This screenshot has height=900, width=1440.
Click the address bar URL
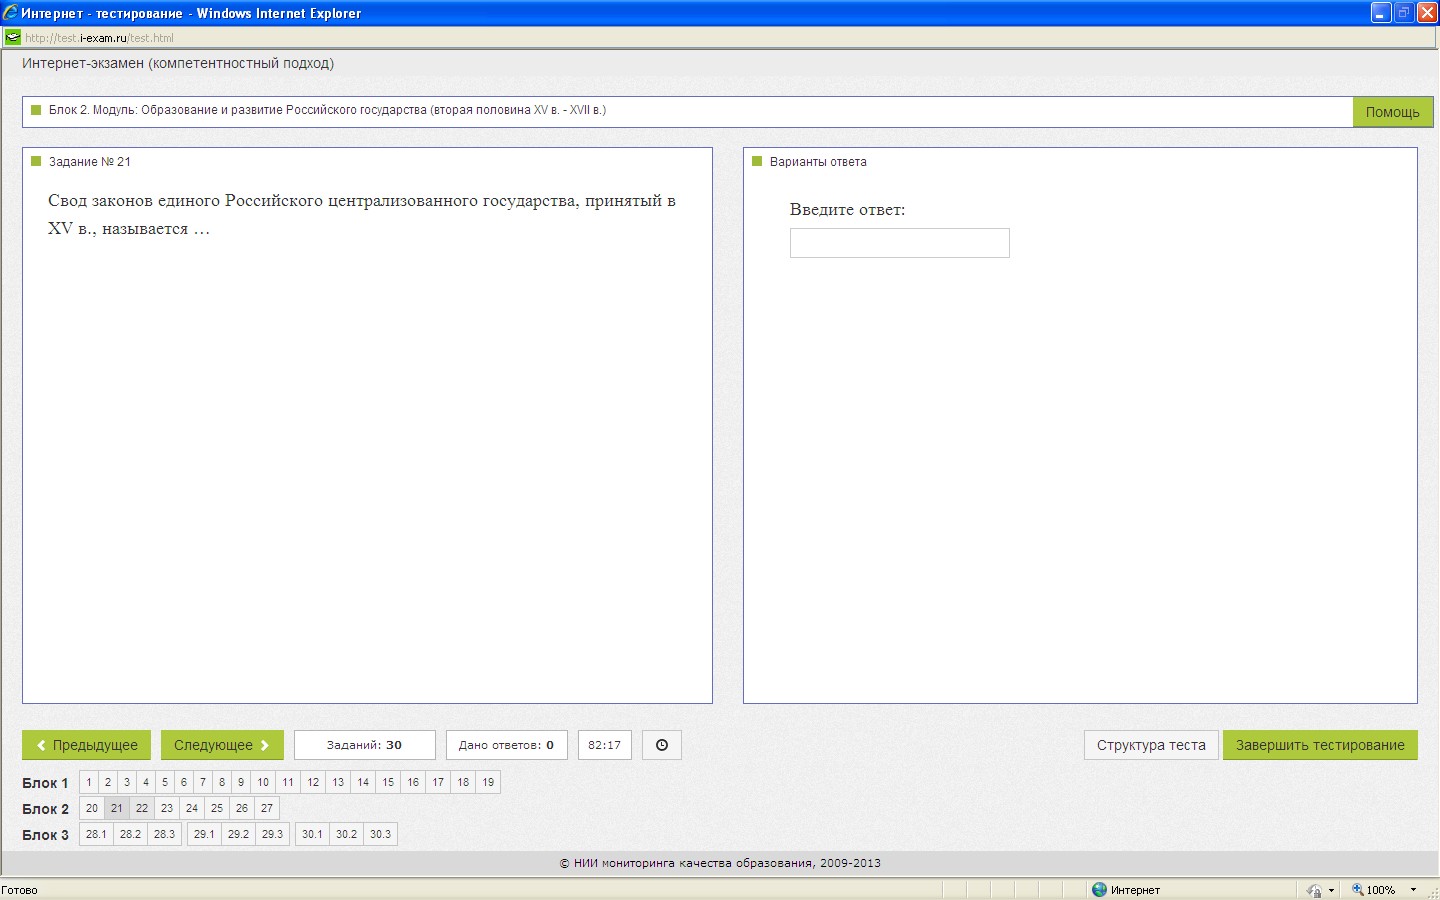tap(99, 38)
